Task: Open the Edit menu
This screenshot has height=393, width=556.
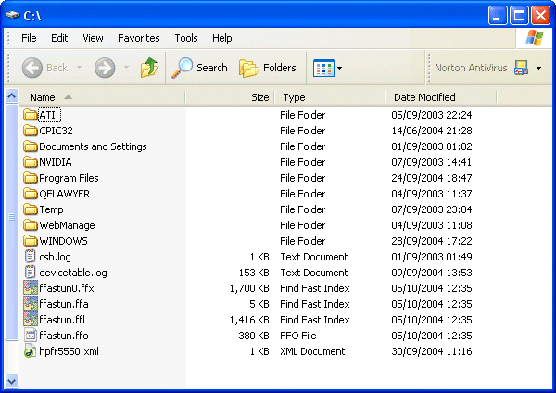Action: 59,38
